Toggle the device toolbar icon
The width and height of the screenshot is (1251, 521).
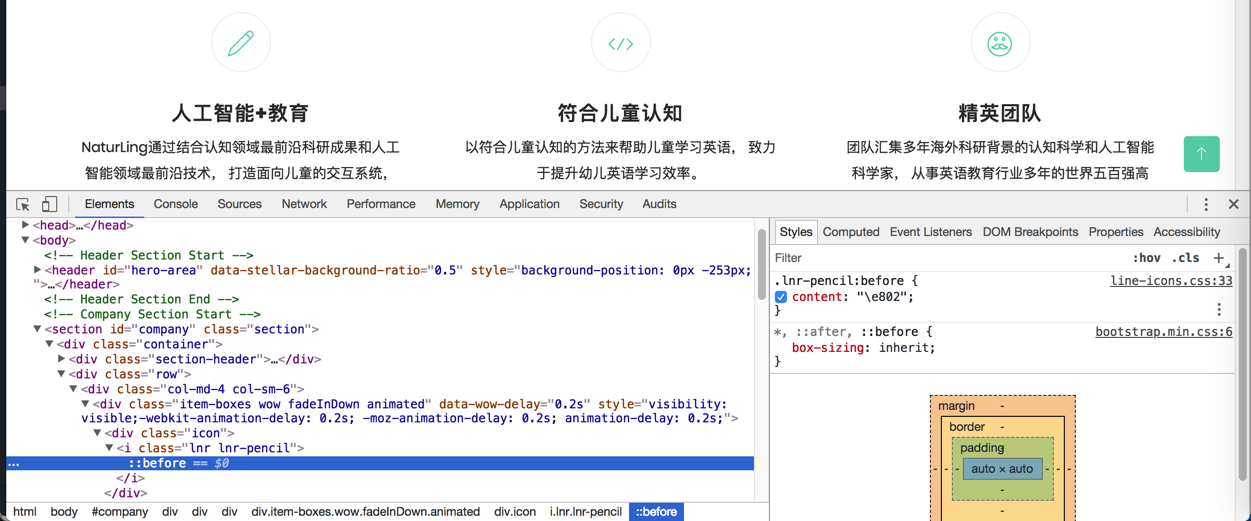coord(49,204)
